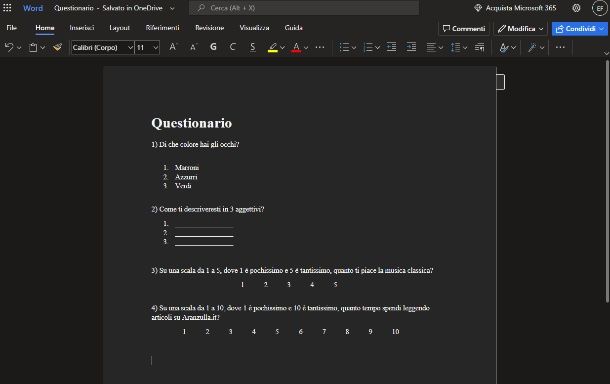Viewport: 610px width, 384px height.
Task: Switch to the Riferimenti tab
Action: [x=163, y=28]
